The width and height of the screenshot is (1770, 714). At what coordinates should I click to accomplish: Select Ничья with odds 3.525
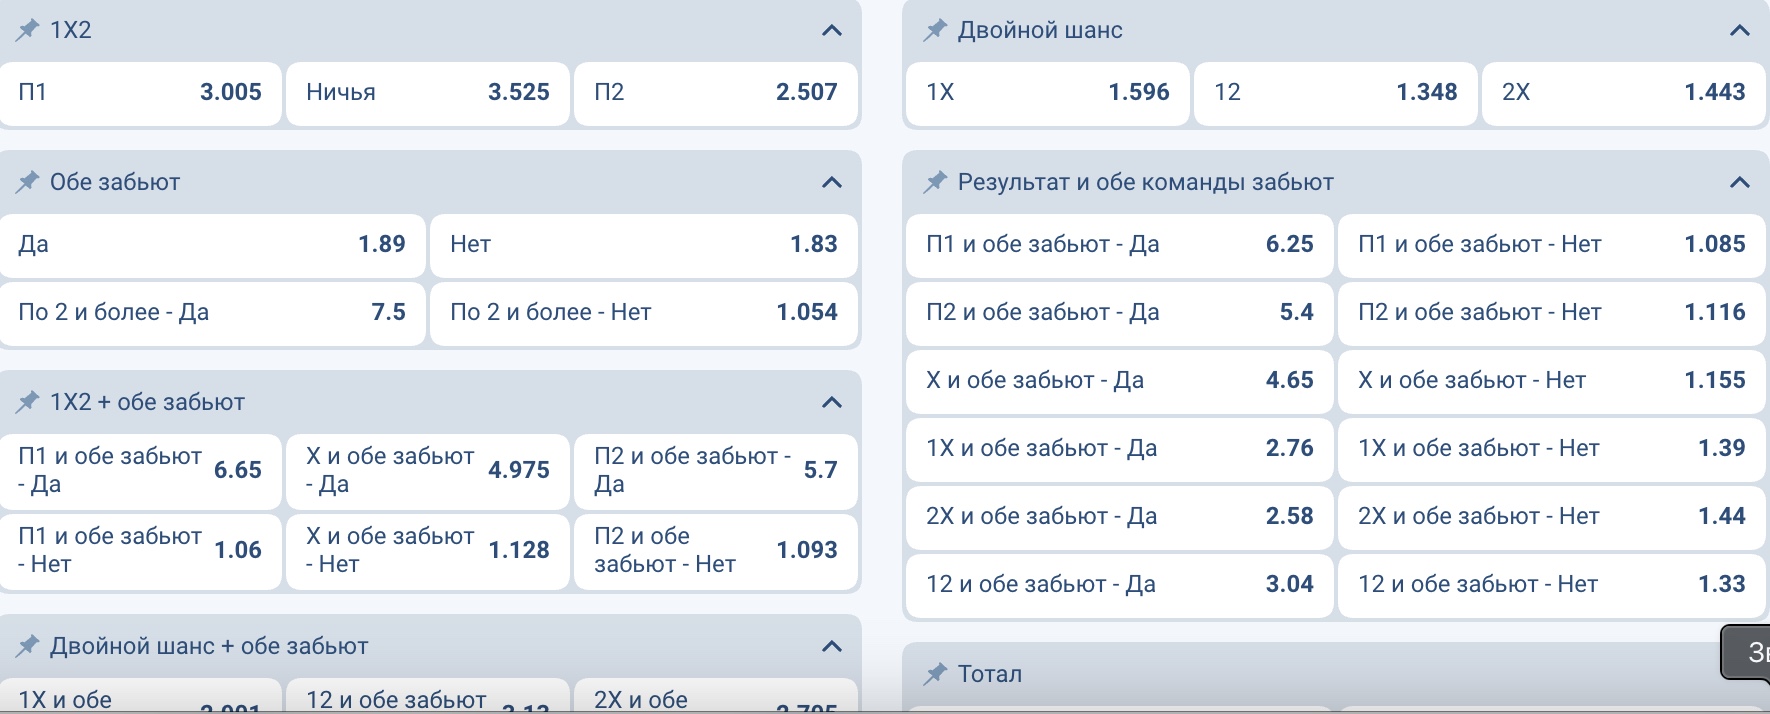coord(427,93)
